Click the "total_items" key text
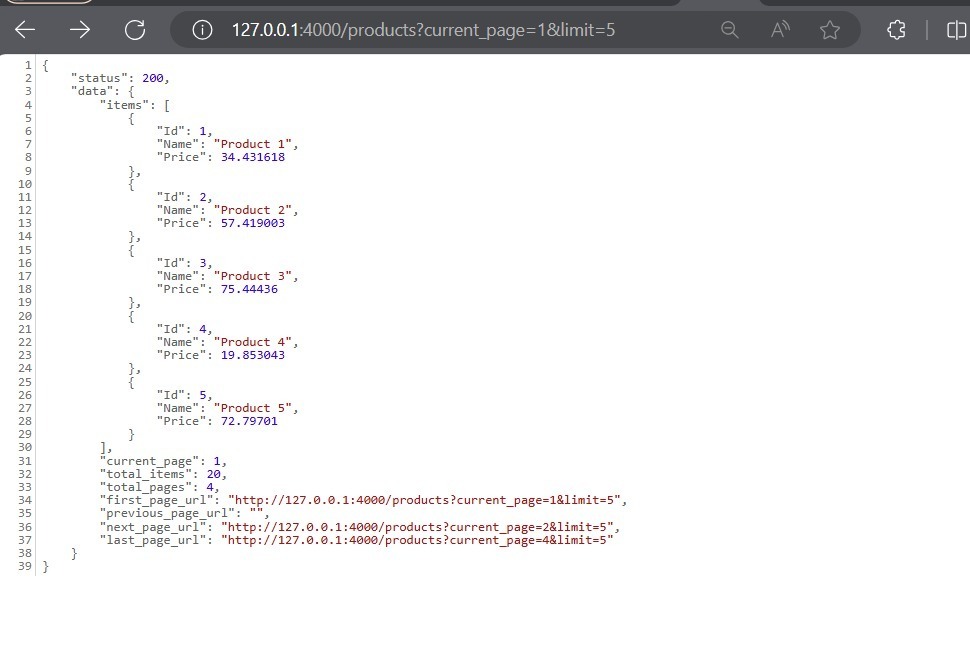The width and height of the screenshot is (970, 647). [x=145, y=474]
